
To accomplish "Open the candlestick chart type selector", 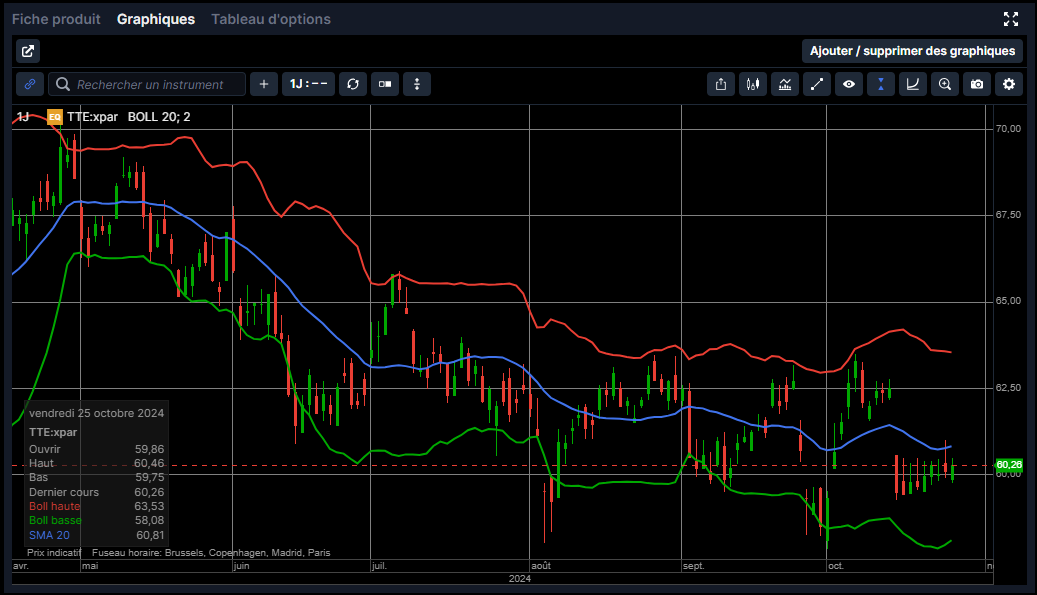I will 753,84.
